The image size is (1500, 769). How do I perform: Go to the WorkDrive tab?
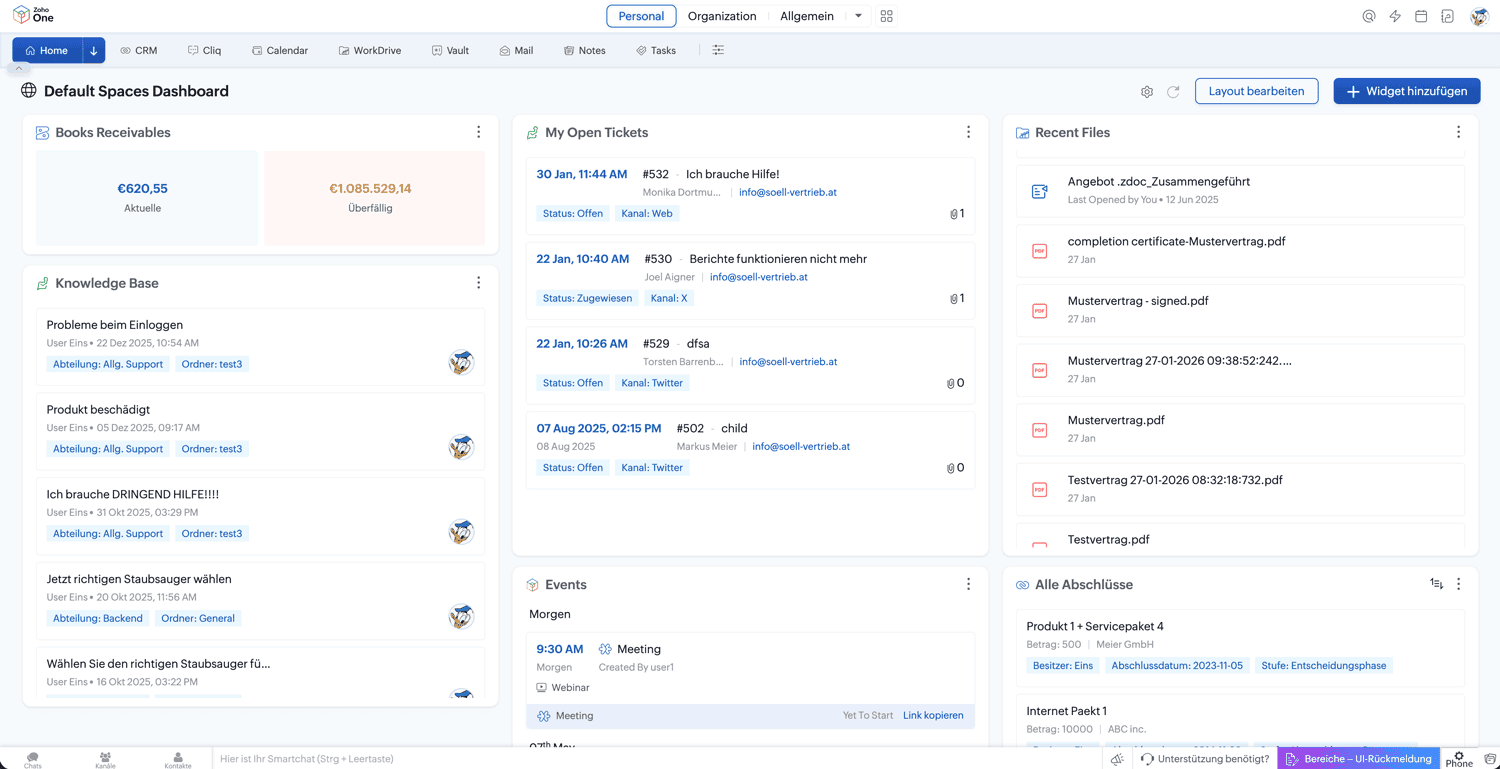click(370, 50)
